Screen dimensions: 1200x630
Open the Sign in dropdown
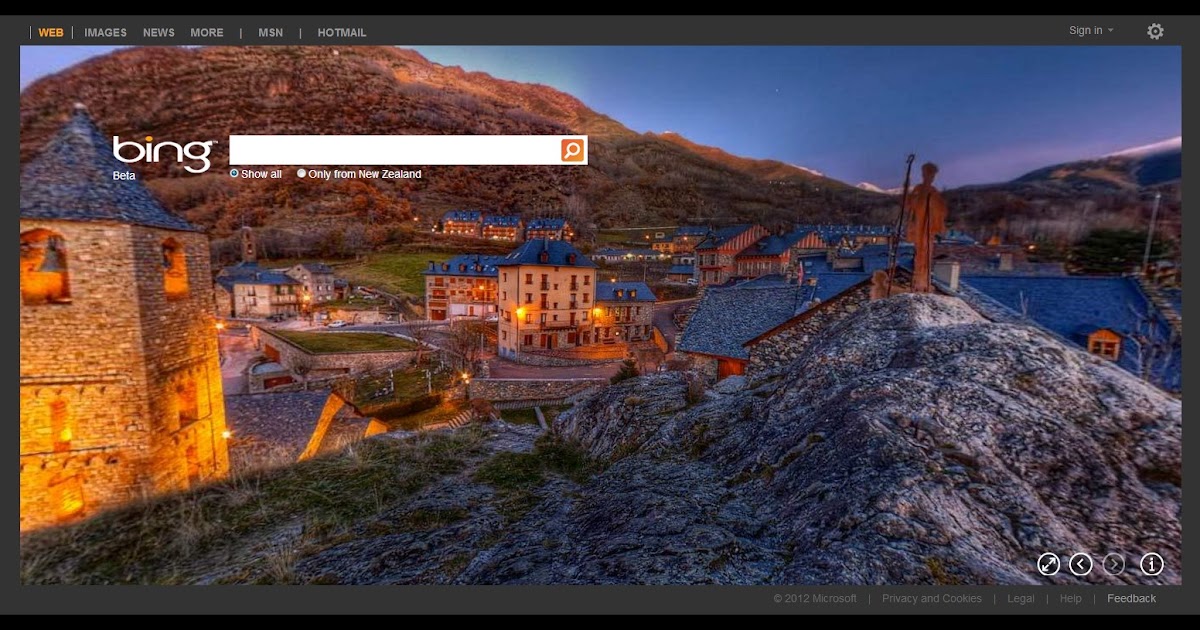coord(1089,30)
